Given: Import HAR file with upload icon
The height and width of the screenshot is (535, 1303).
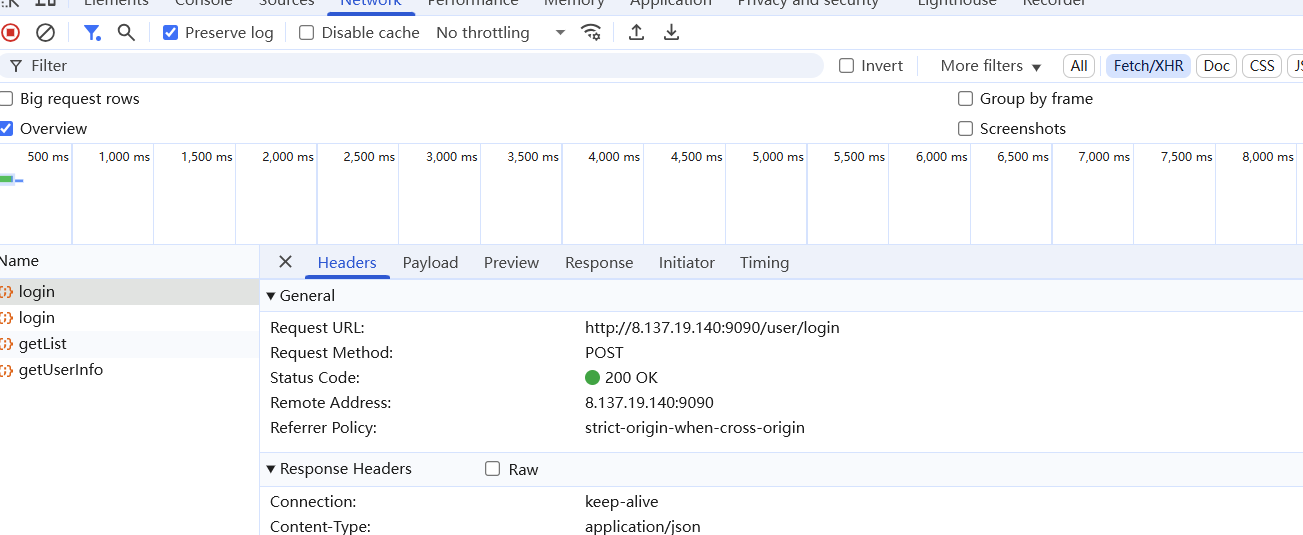Looking at the screenshot, I should tap(636, 32).
